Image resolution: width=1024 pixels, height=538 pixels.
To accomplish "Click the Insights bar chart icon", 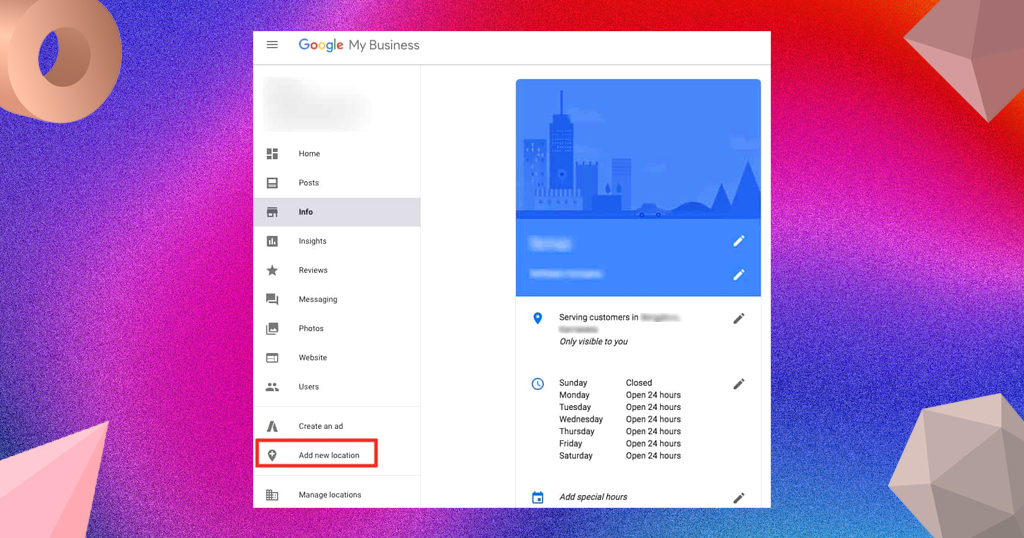I will pyautogui.click(x=272, y=241).
